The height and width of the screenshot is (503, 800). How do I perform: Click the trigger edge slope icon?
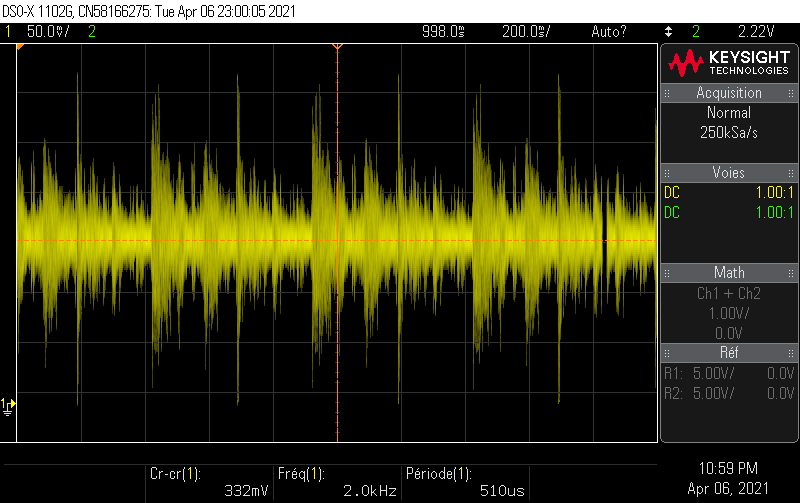668,32
